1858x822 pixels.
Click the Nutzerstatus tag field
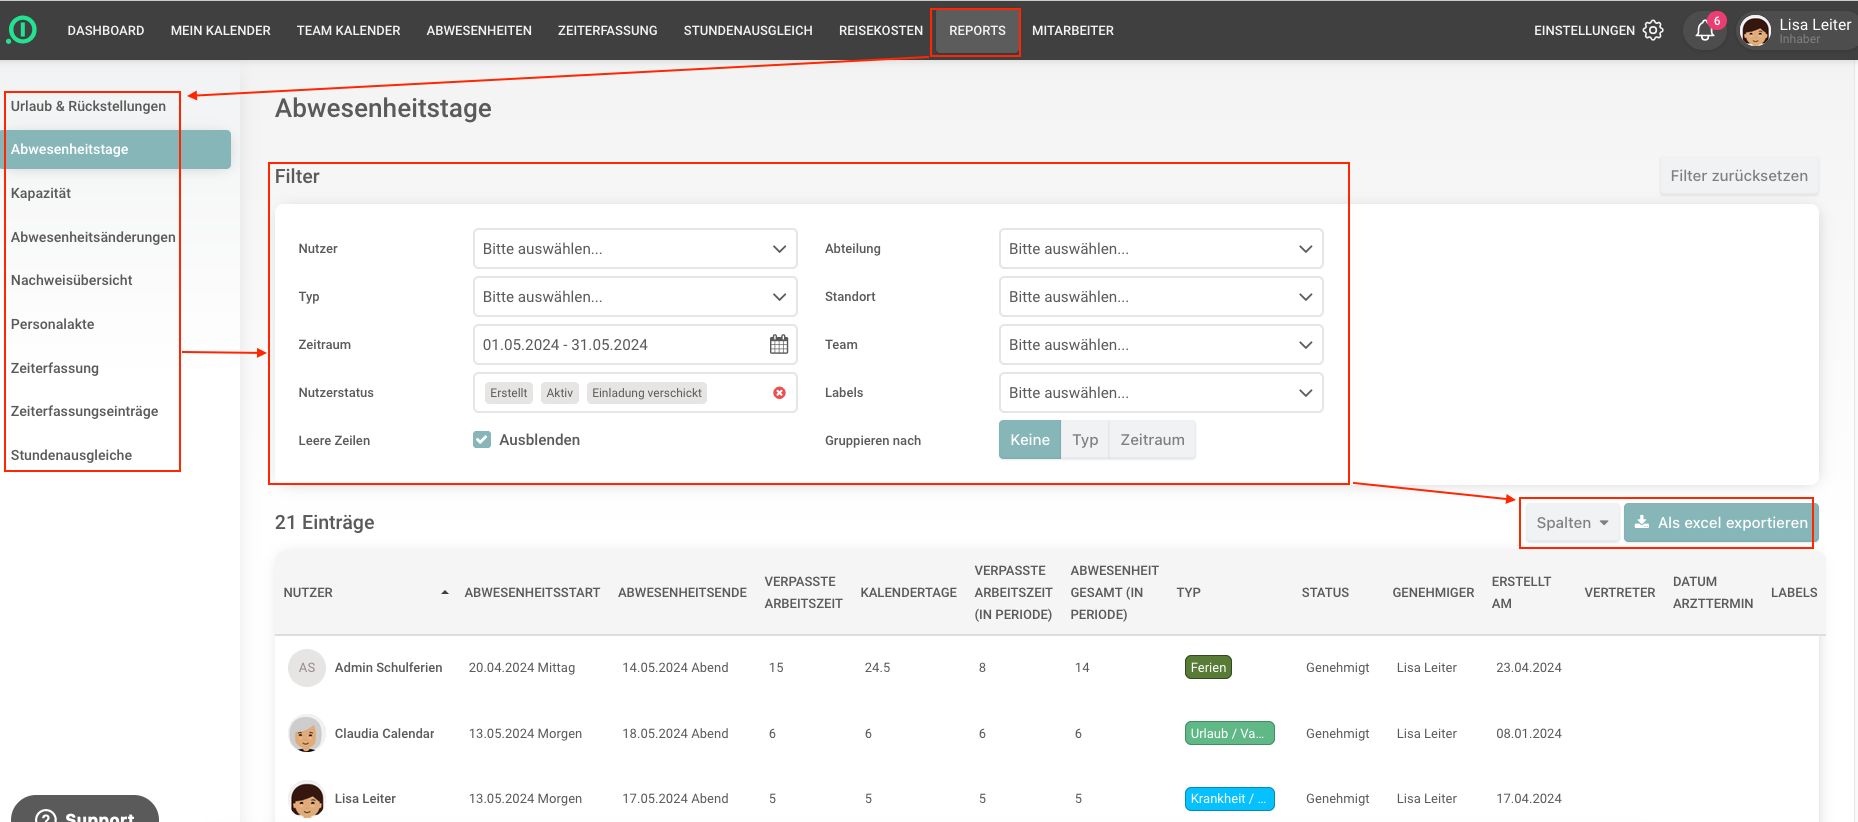tap(635, 393)
